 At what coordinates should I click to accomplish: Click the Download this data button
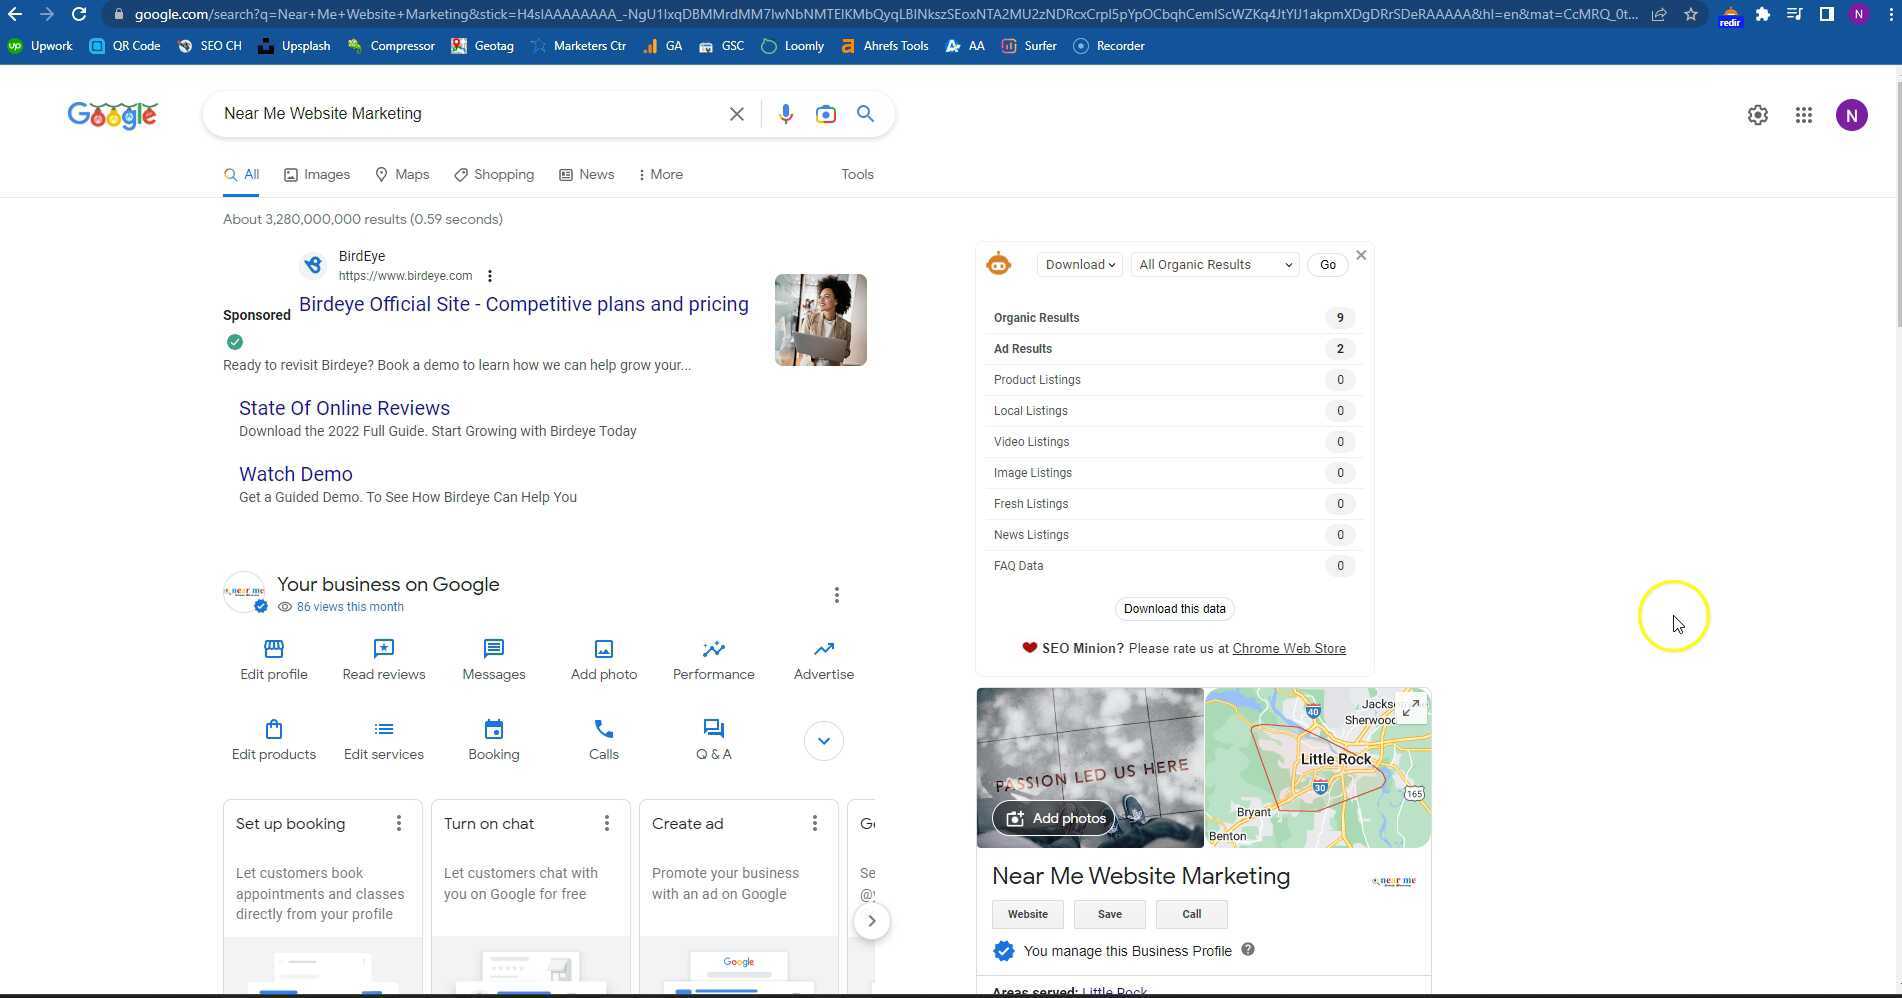tap(1174, 609)
